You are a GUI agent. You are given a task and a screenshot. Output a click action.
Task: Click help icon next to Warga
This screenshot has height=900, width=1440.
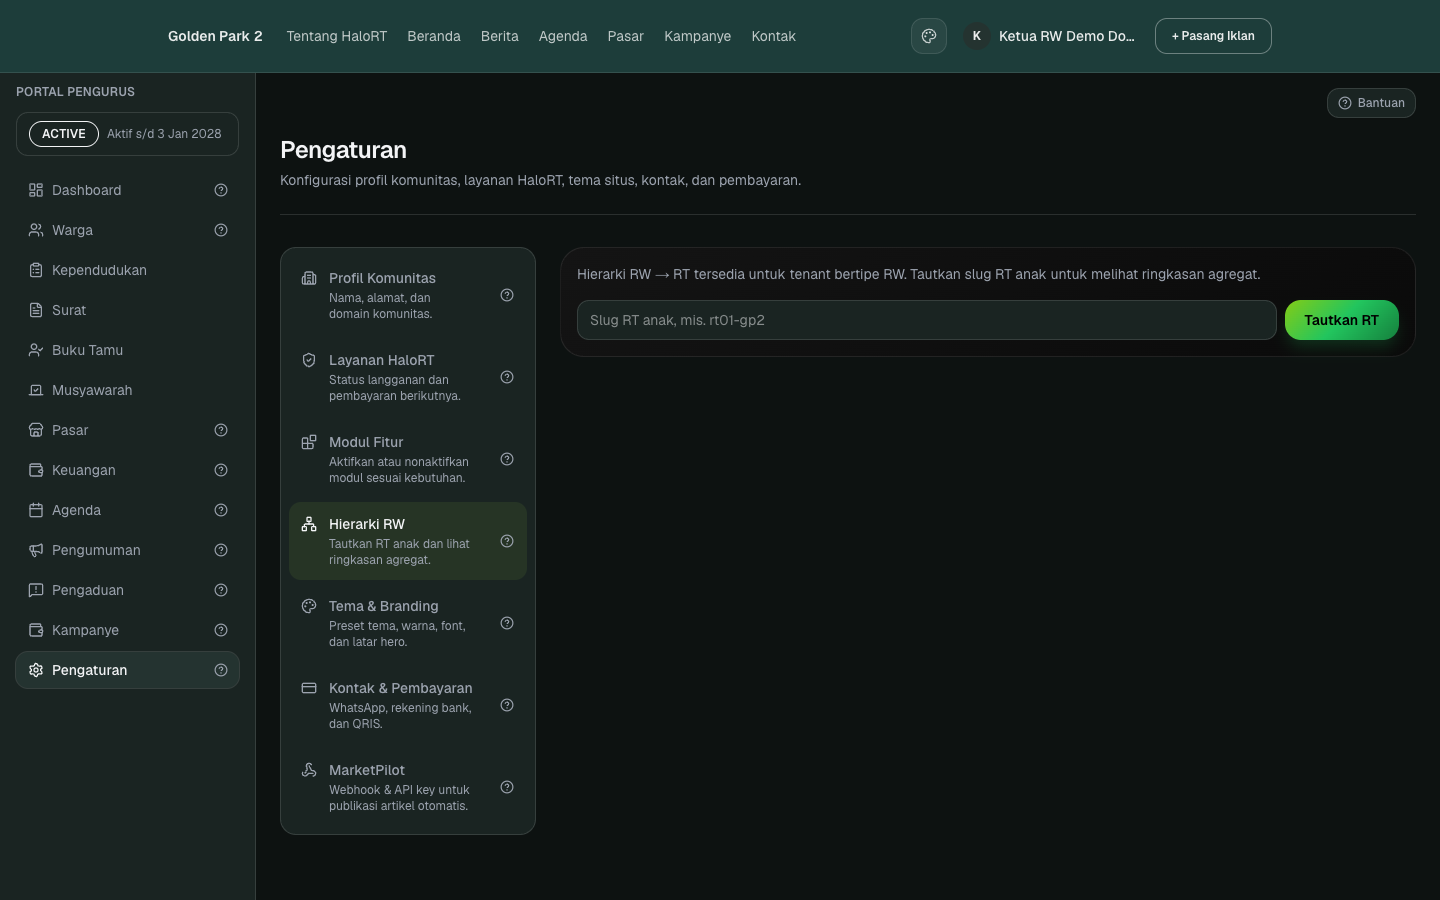pos(221,230)
